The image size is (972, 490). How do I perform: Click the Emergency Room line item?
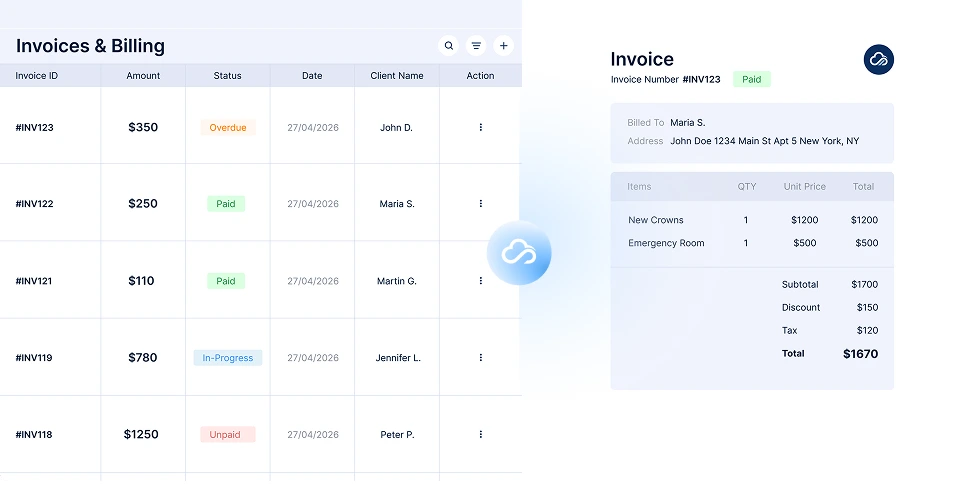click(x=666, y=243)
